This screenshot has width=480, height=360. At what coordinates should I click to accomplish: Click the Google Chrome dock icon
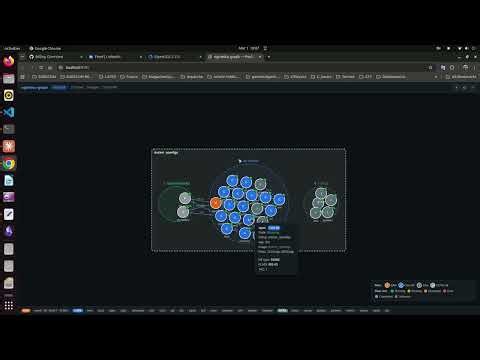pos(9,164)
